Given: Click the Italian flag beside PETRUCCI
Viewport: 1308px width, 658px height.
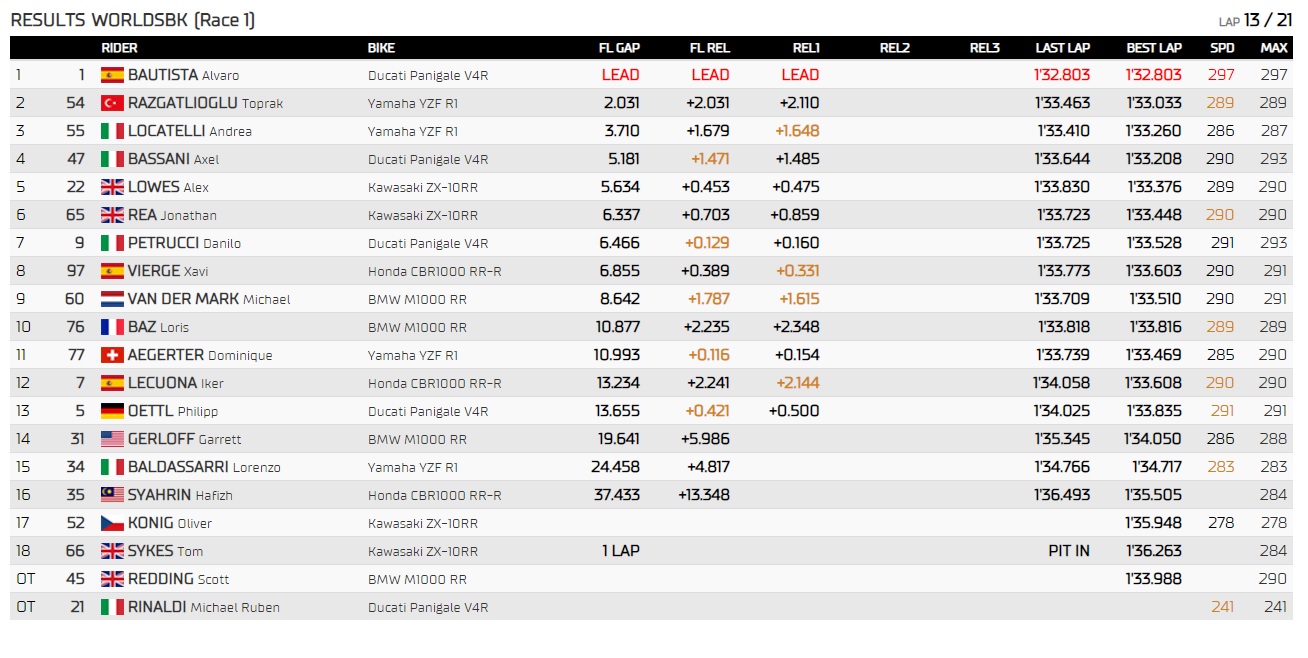Looking at the screenshot, I should click(x=112, y=243).
